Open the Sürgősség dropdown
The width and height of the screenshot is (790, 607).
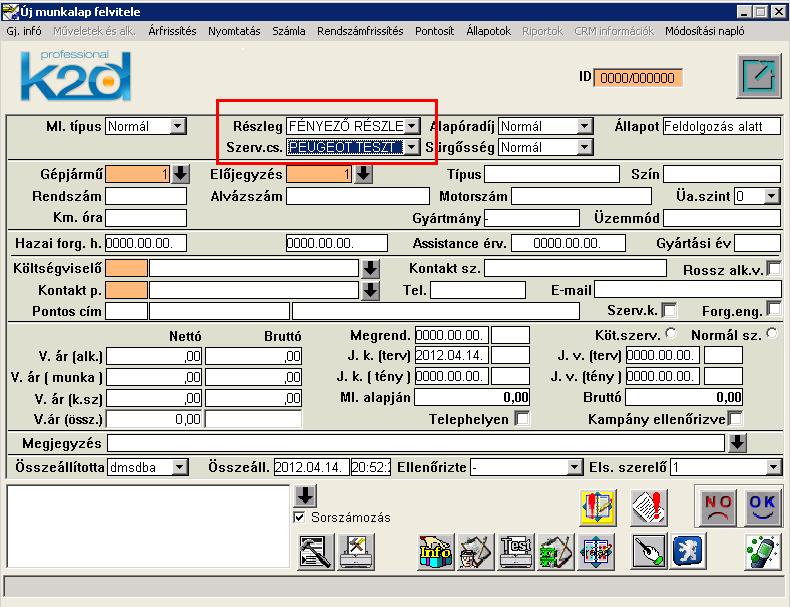584,147
